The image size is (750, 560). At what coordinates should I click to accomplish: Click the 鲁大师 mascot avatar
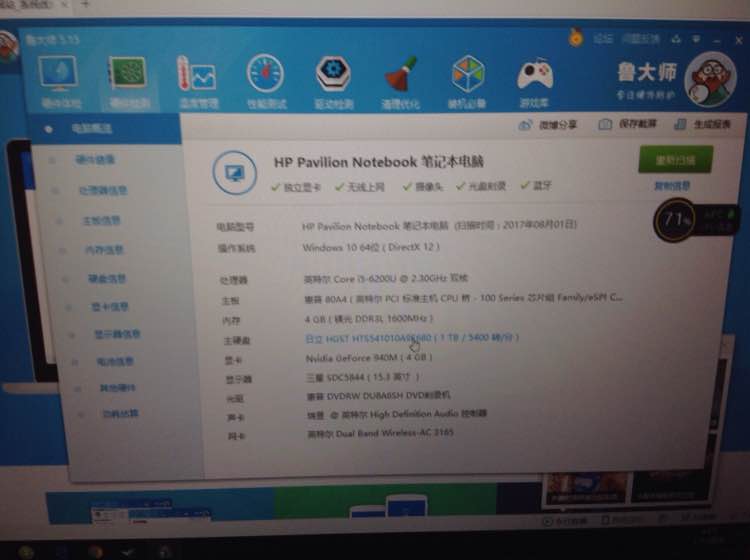[710, 80]
